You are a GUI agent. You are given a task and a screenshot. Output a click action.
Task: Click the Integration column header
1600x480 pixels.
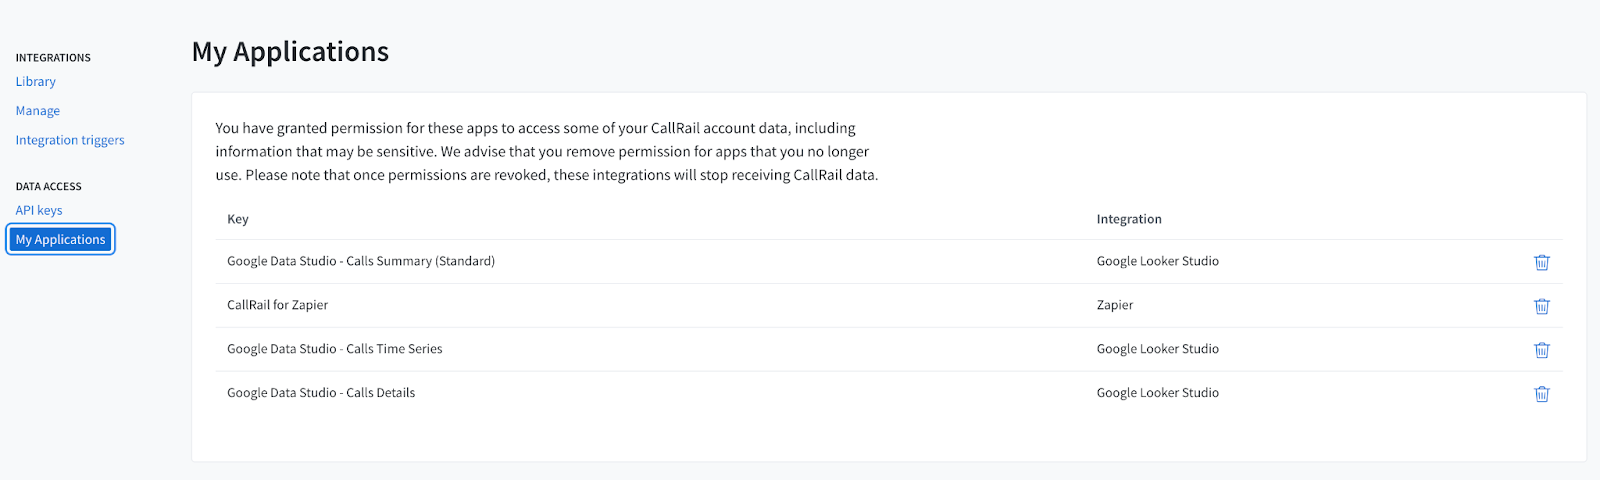[1129, 219]
